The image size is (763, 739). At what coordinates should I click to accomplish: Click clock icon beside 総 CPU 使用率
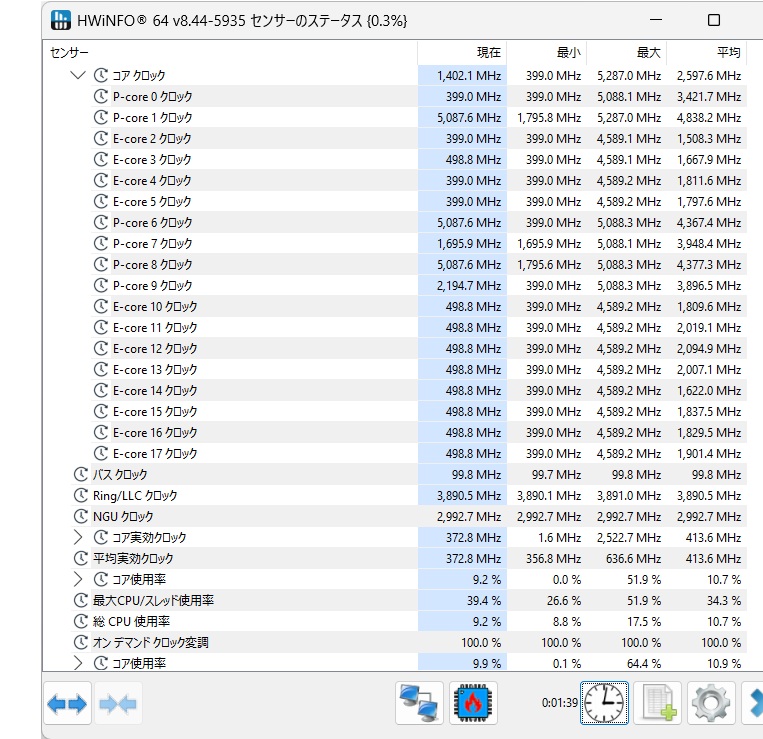click(81, 621)
